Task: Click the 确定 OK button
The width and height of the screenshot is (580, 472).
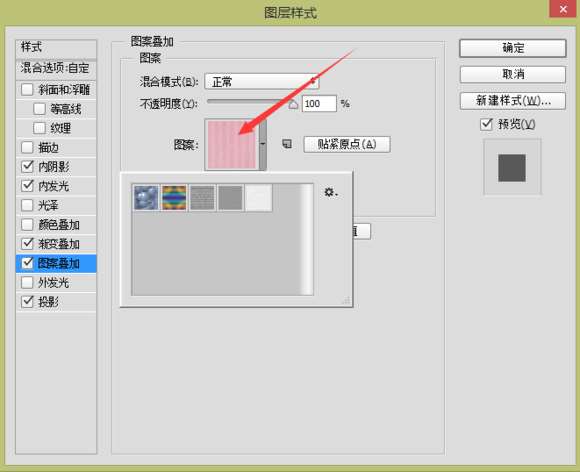Action: click(513, 48)
